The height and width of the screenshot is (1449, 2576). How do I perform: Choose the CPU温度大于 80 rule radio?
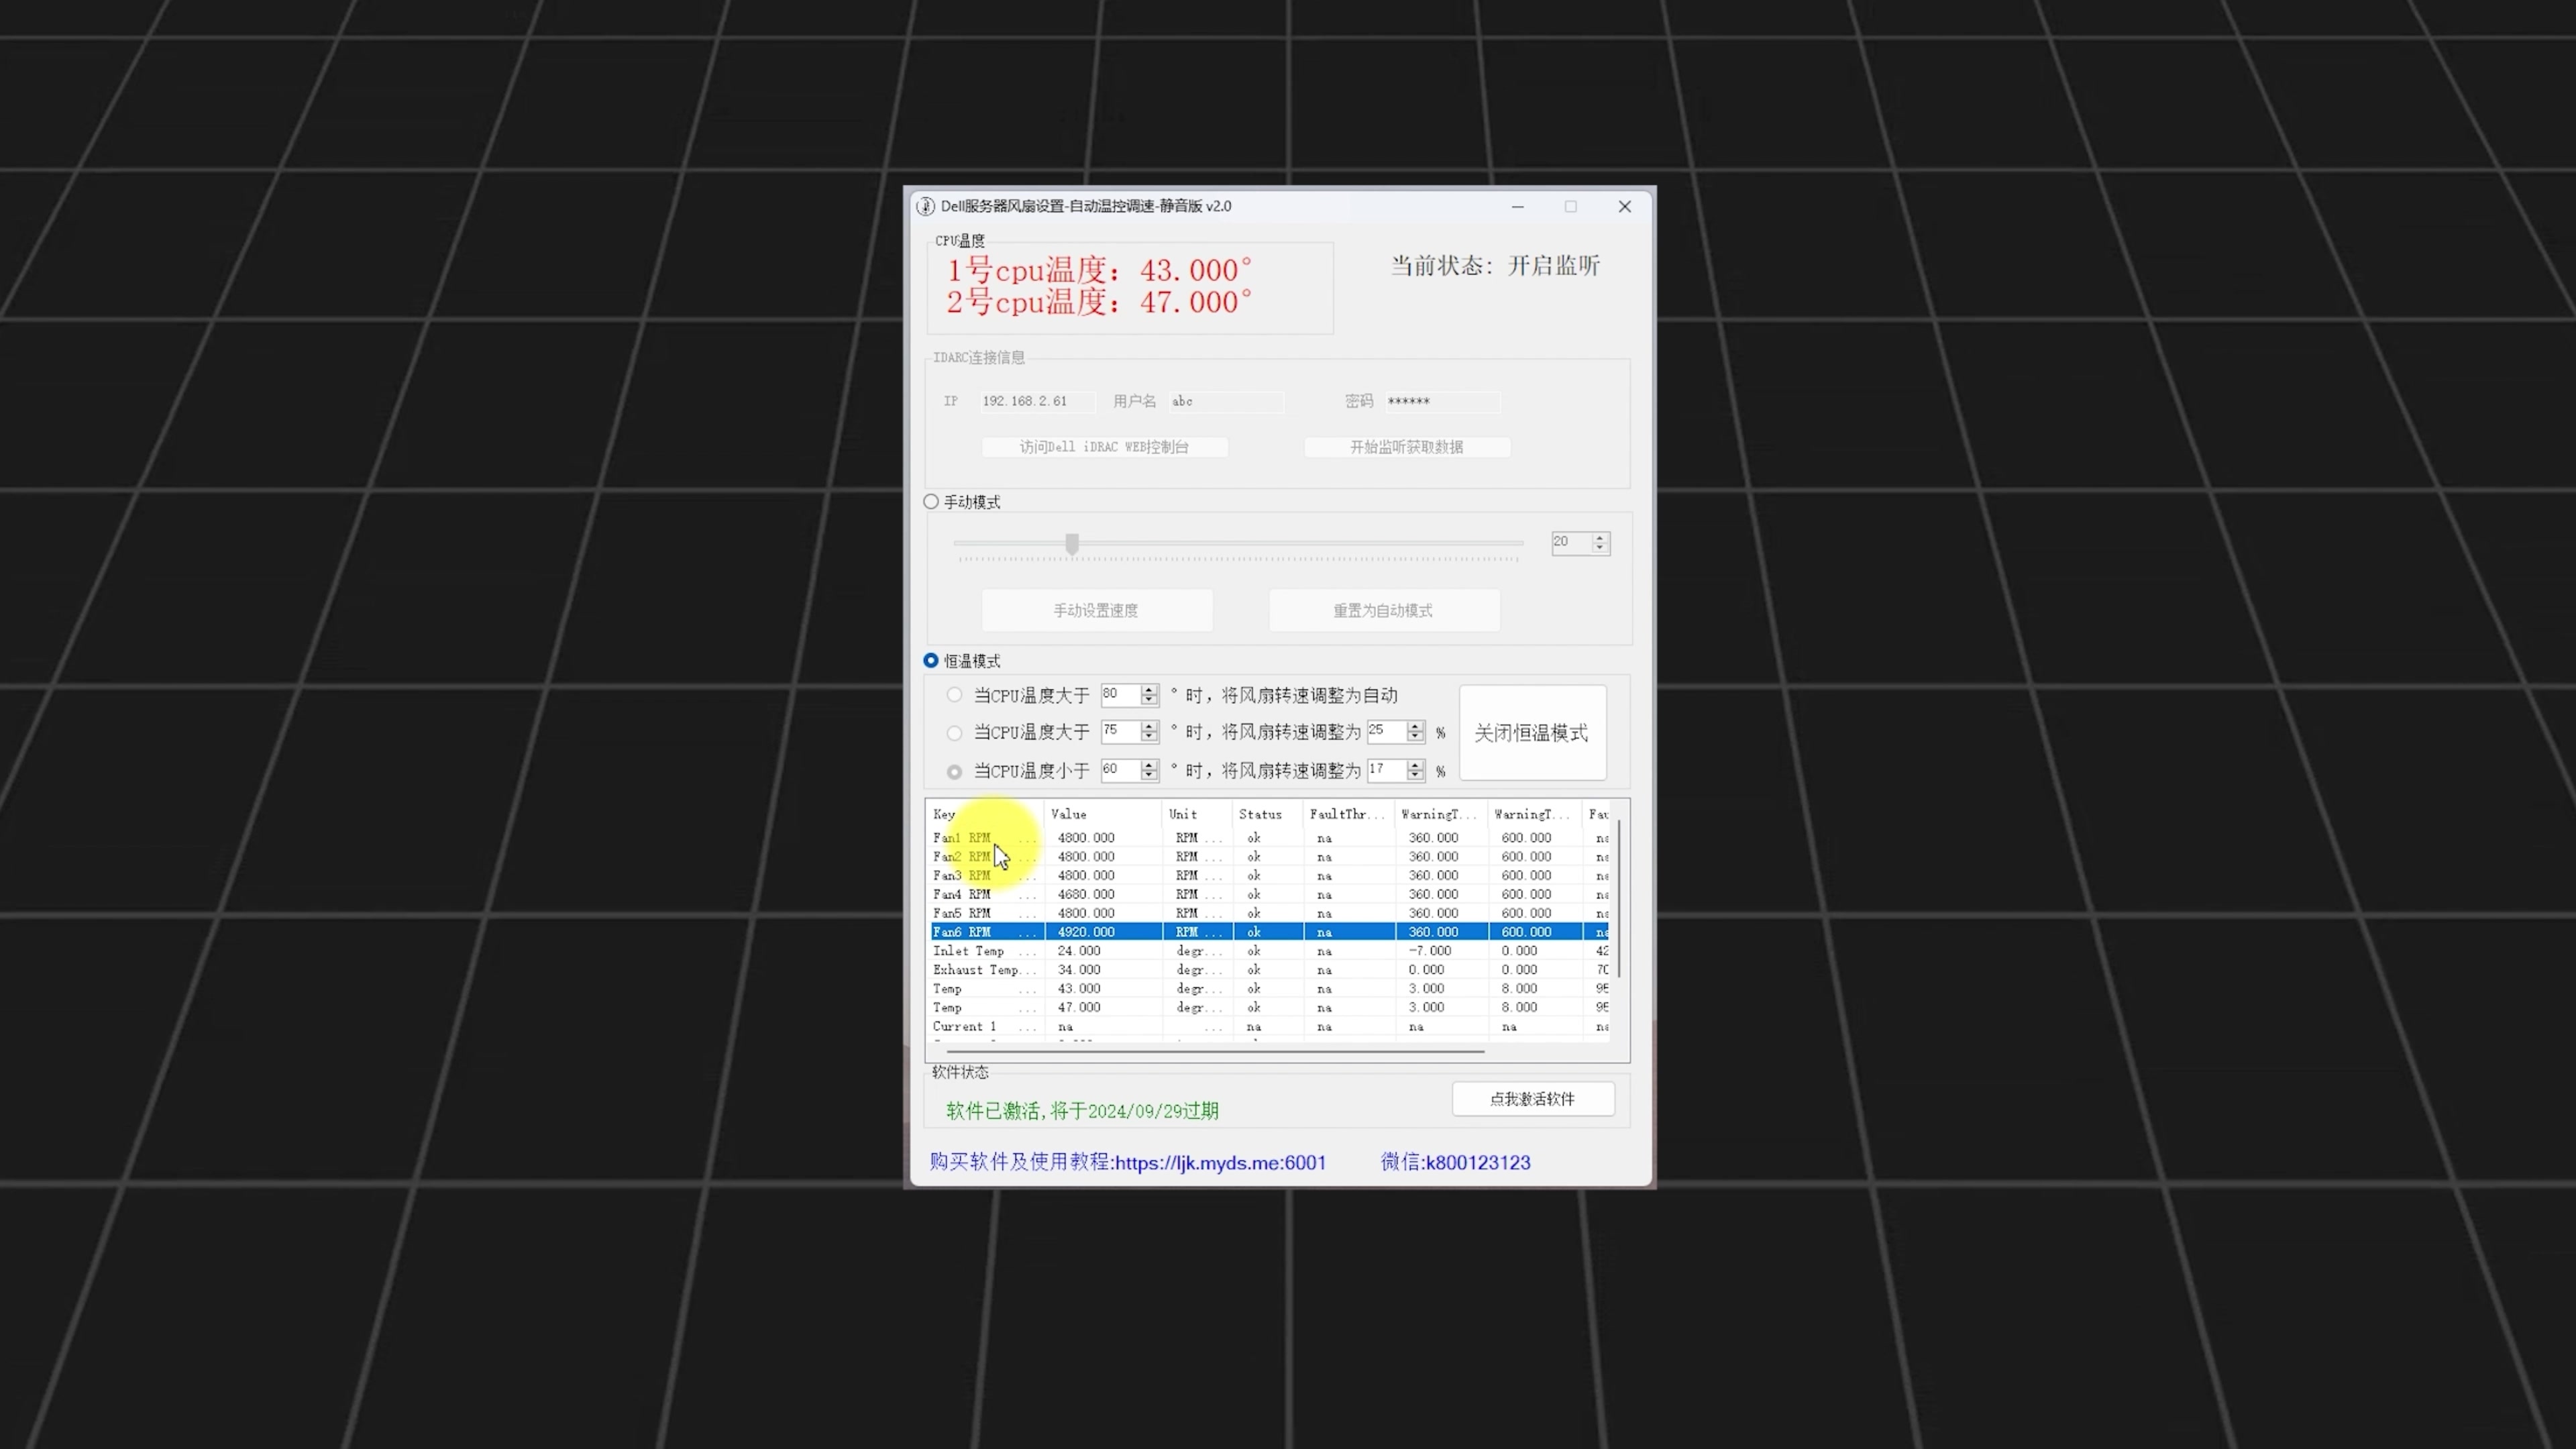click(954, 695)
